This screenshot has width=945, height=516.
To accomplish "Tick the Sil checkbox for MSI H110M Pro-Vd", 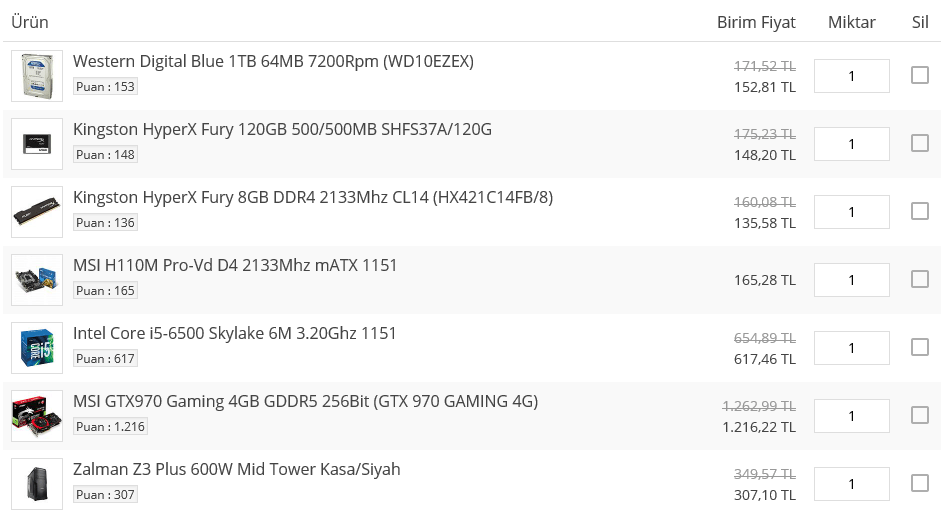I will click(920, 279).
